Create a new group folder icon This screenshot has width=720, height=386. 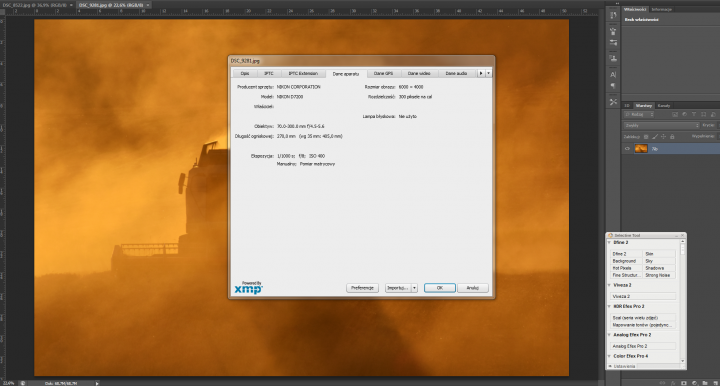(705, 383)
